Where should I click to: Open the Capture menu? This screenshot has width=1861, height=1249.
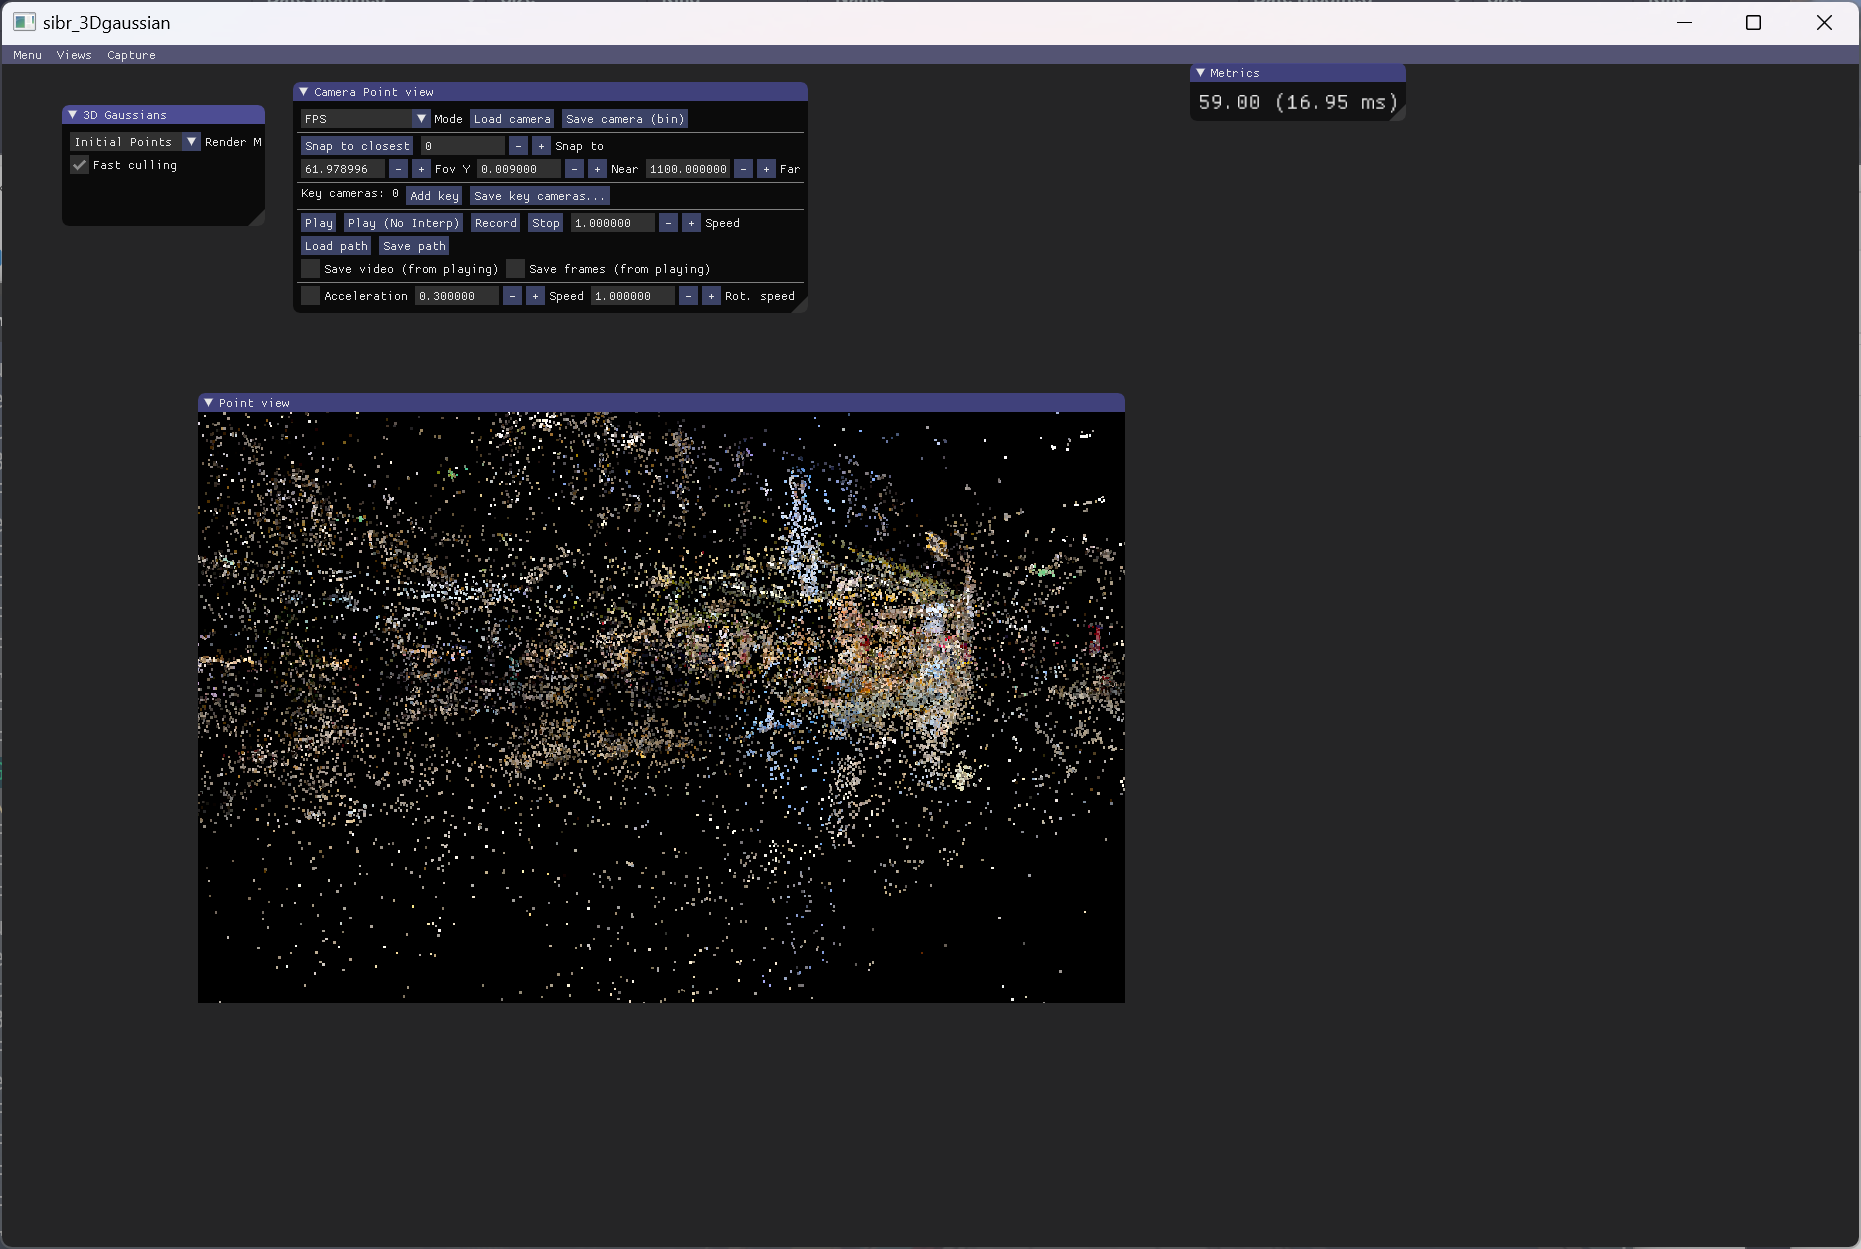pos(130,55)
